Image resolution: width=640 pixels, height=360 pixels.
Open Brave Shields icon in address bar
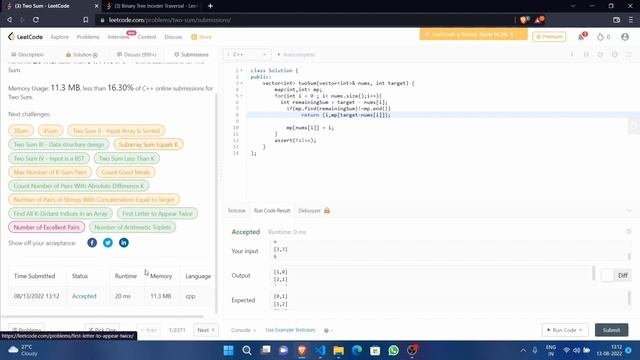point(524,20)
